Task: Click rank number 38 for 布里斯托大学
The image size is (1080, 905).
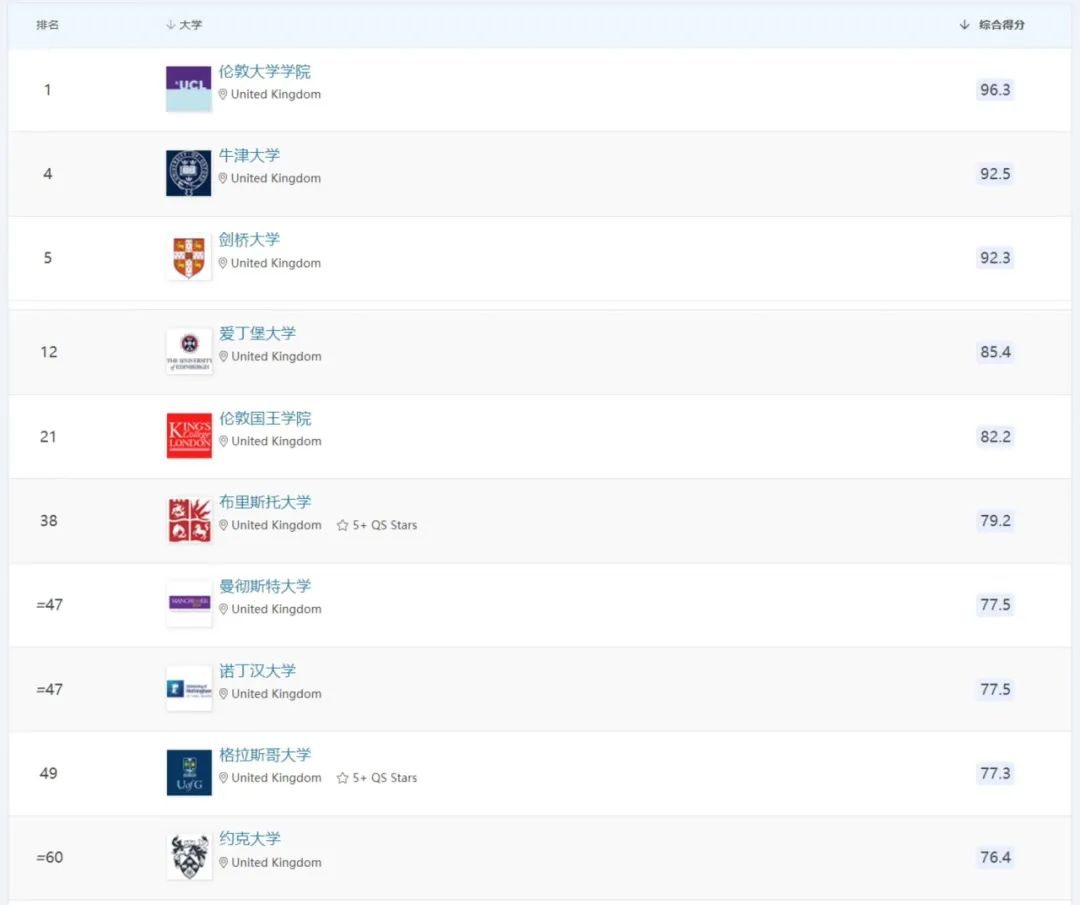Action: 49,521
